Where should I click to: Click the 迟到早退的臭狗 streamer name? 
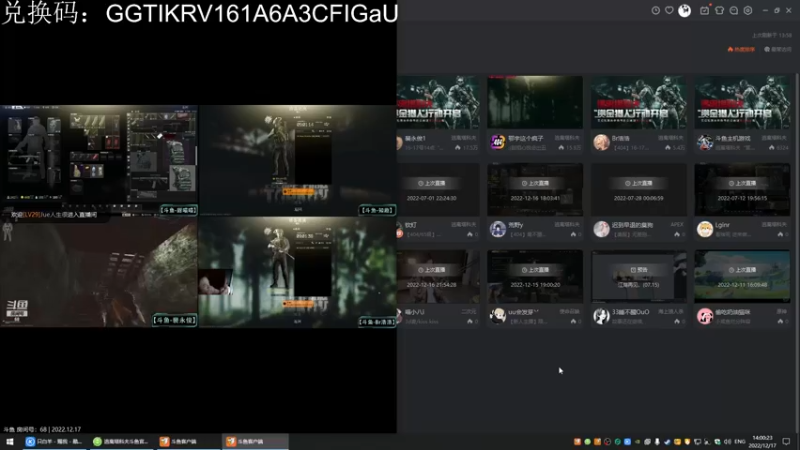632,225
